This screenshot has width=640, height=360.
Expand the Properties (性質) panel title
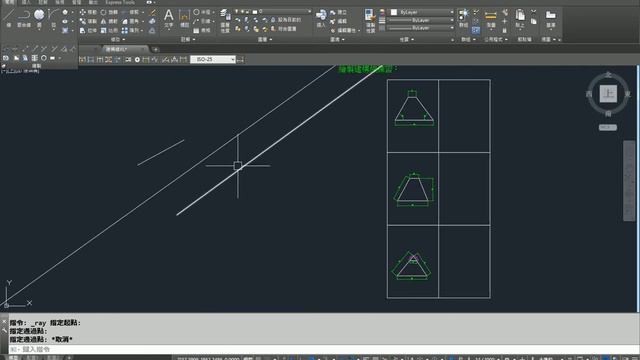407,40
